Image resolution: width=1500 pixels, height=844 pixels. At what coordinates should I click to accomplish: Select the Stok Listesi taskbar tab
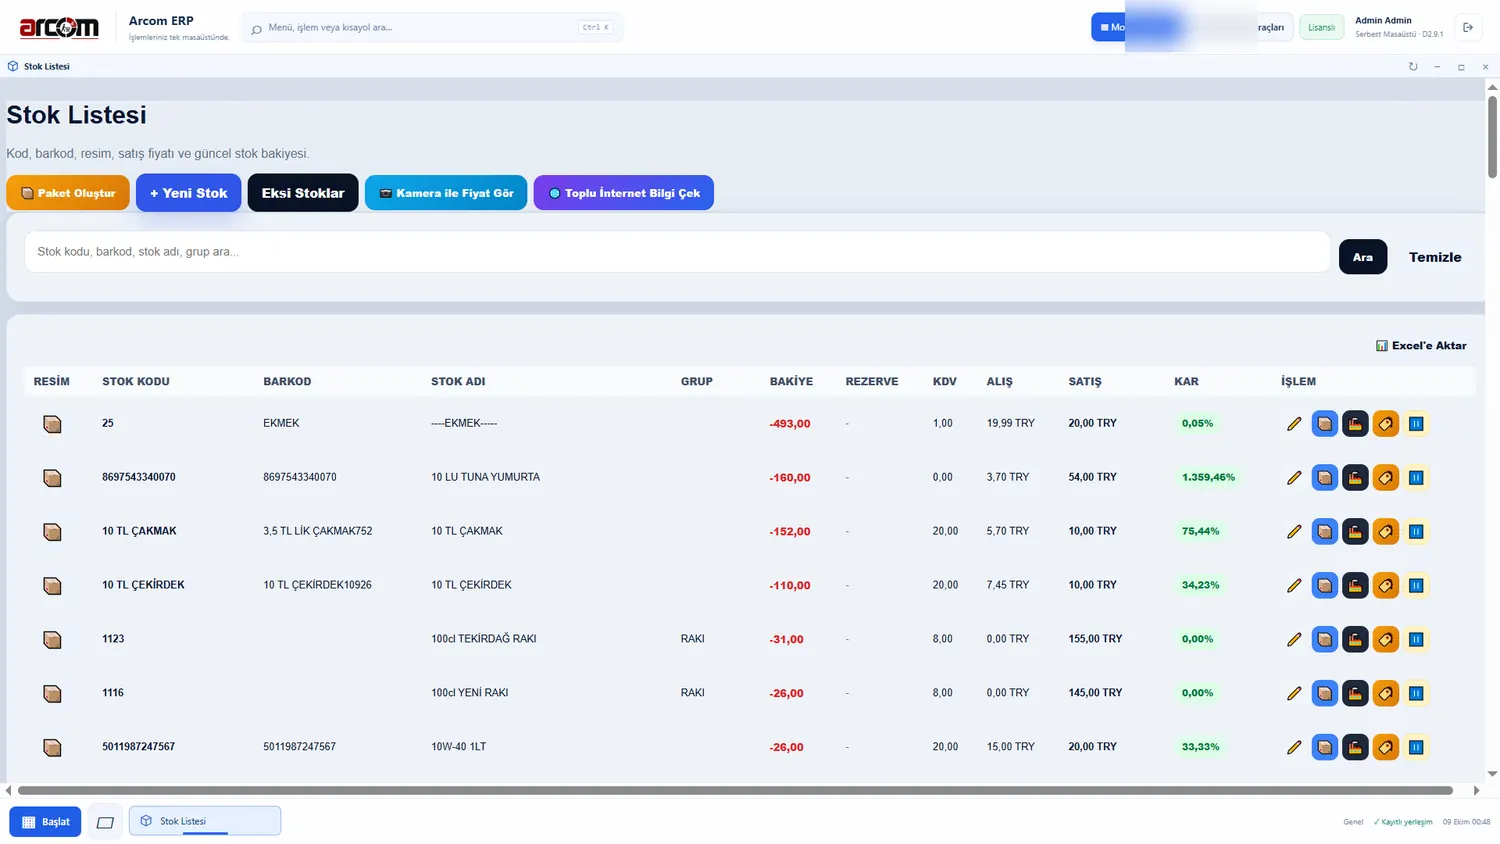[205, 821]
